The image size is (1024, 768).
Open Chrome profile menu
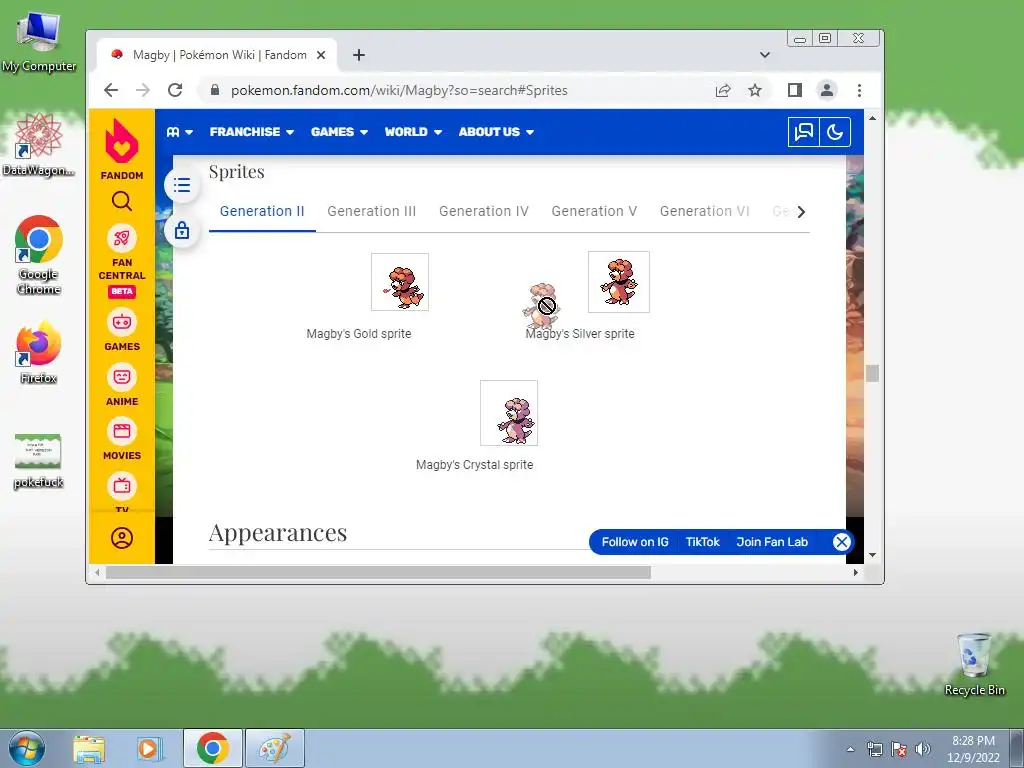click(827, 90)
